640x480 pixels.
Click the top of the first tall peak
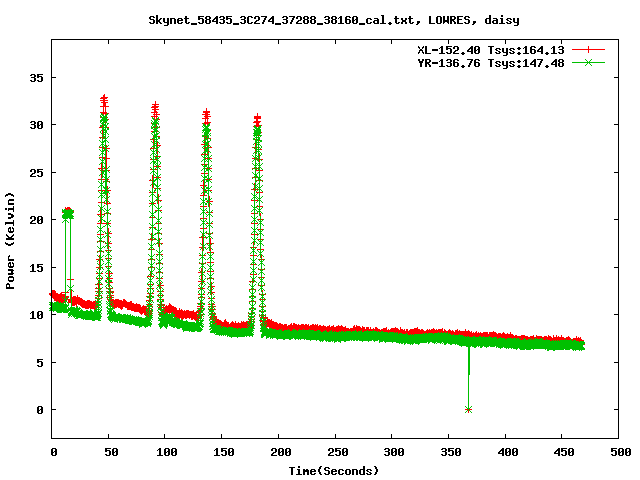pyautogui.click(x=104, y=98)
